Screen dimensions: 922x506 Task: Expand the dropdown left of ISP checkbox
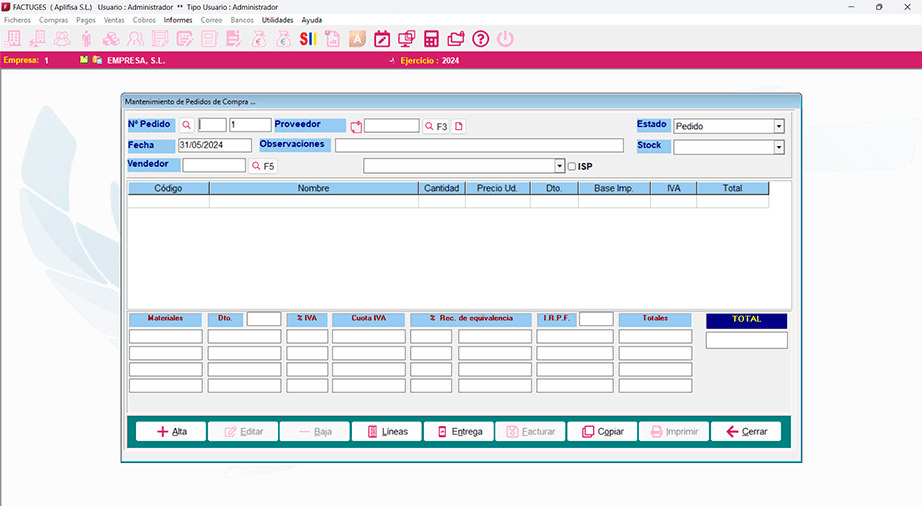click(559, 166)
